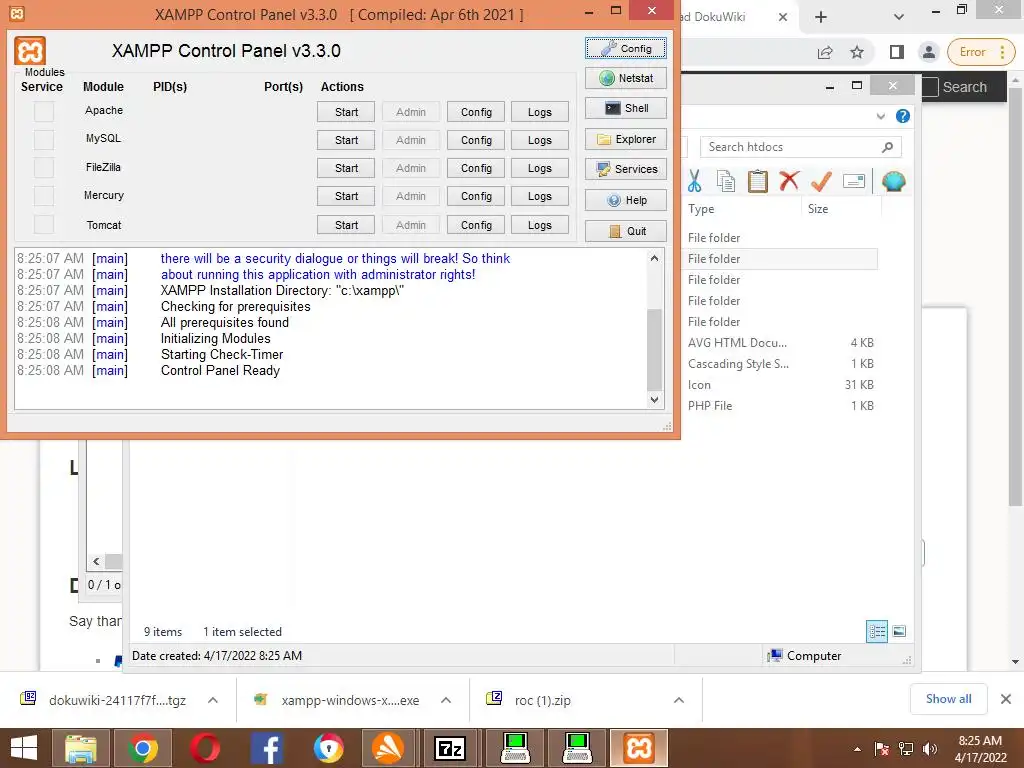Image resolution: width=1024 pixels, height=768 pixels.
Task: Open Explorer help via blue question mark
Action: (903, 116)
